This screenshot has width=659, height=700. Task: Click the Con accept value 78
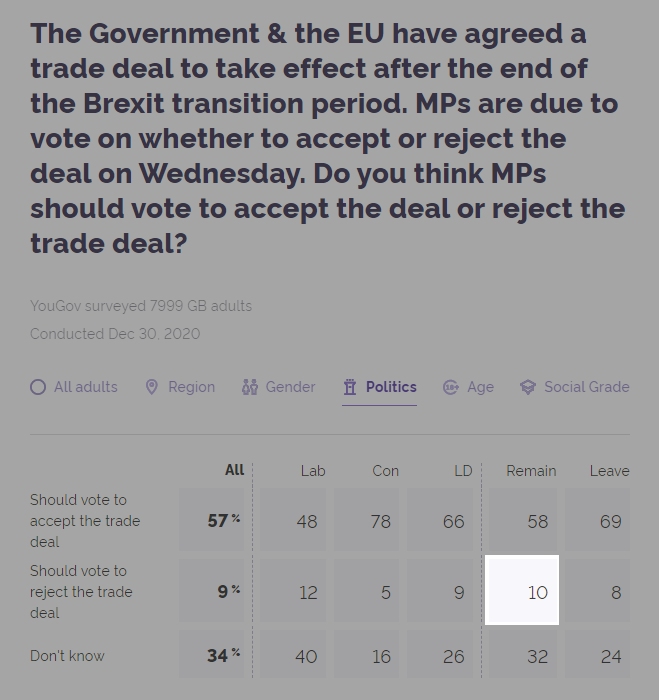(367, 520)
